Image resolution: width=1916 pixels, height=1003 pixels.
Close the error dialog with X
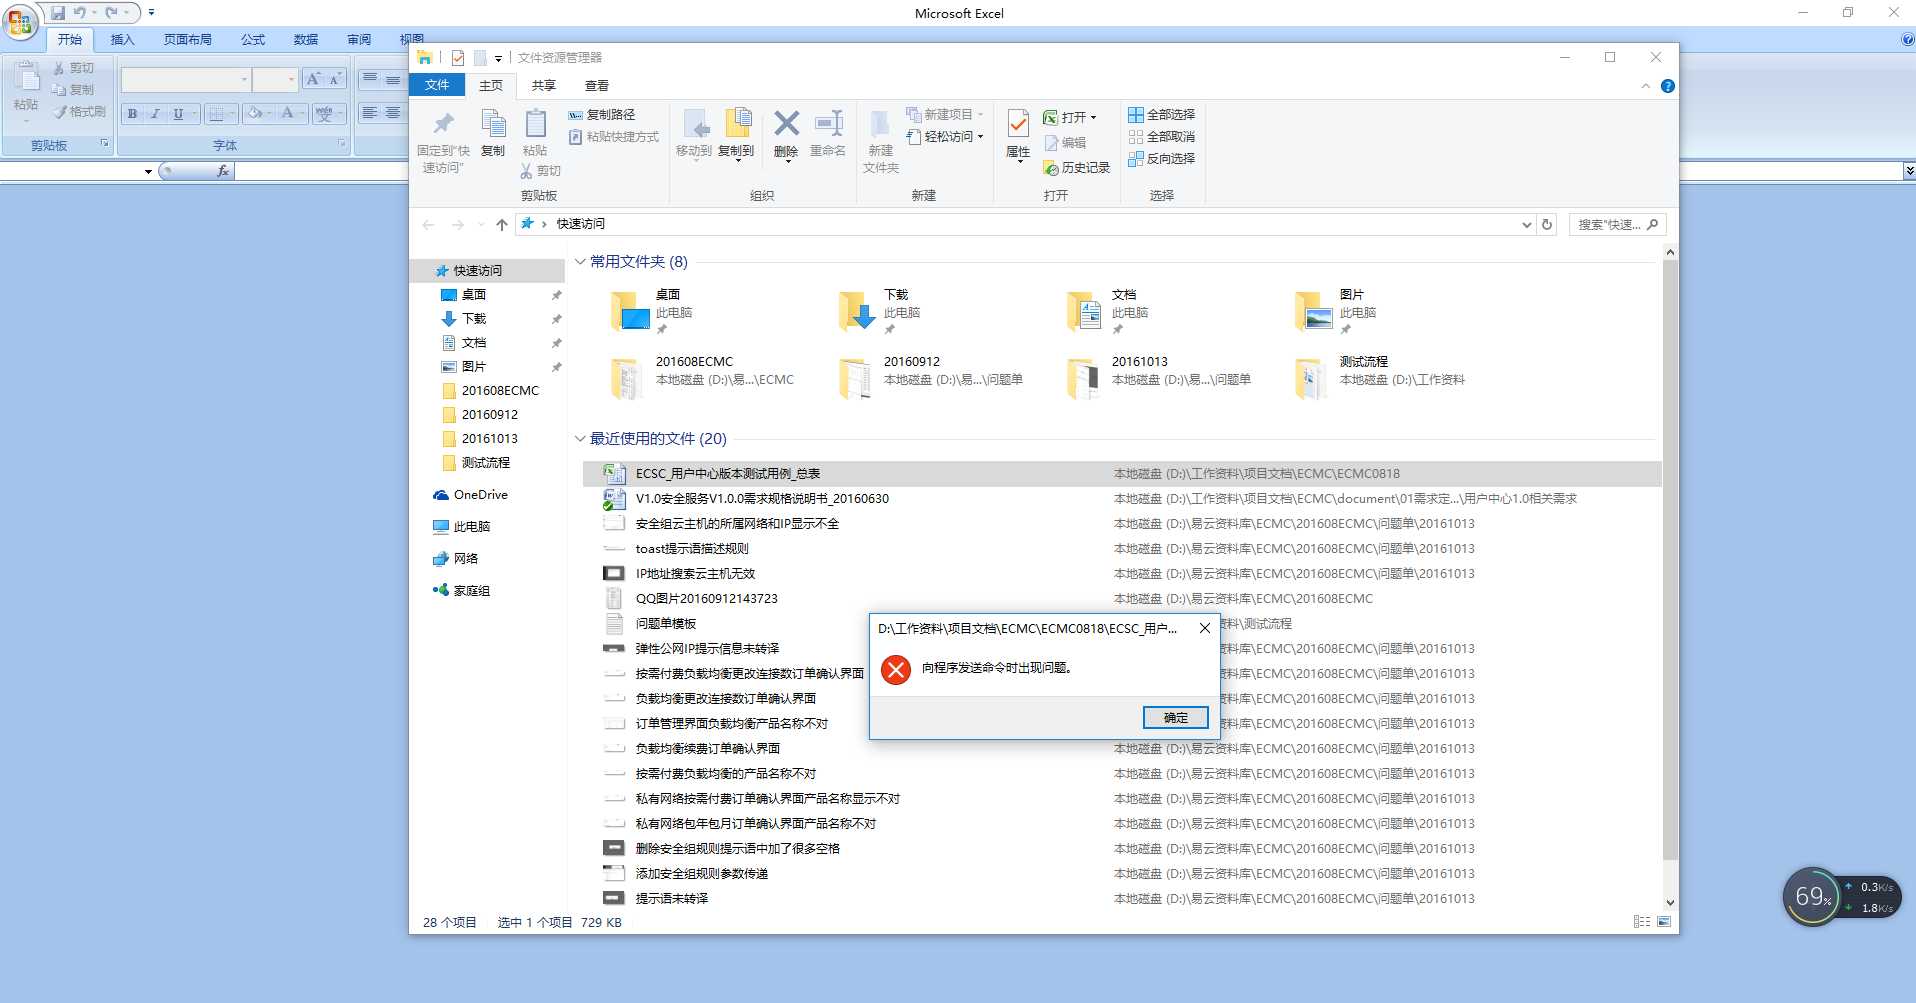click(1205, 628)
